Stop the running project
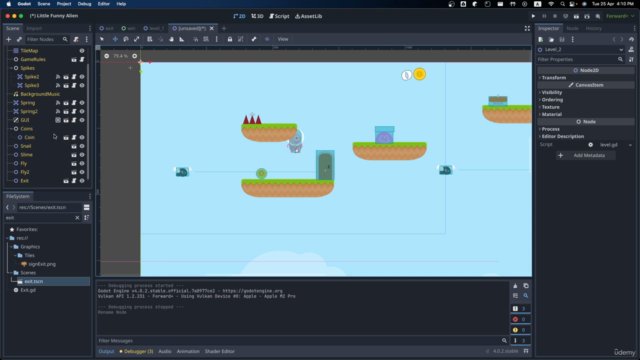 click(555, 16)
